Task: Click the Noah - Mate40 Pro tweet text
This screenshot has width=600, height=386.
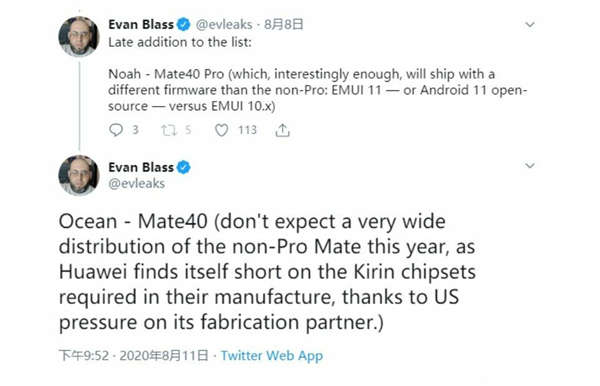Action: click(318, 90)
